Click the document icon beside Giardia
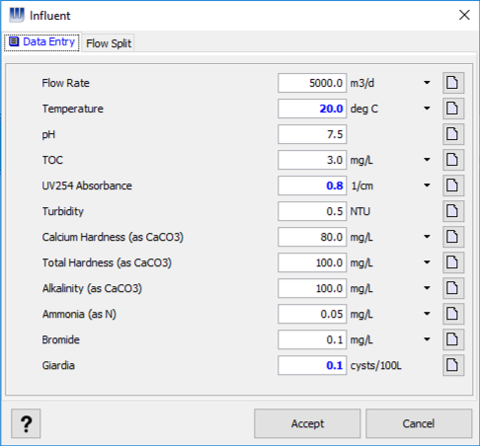 pos(453,365)
